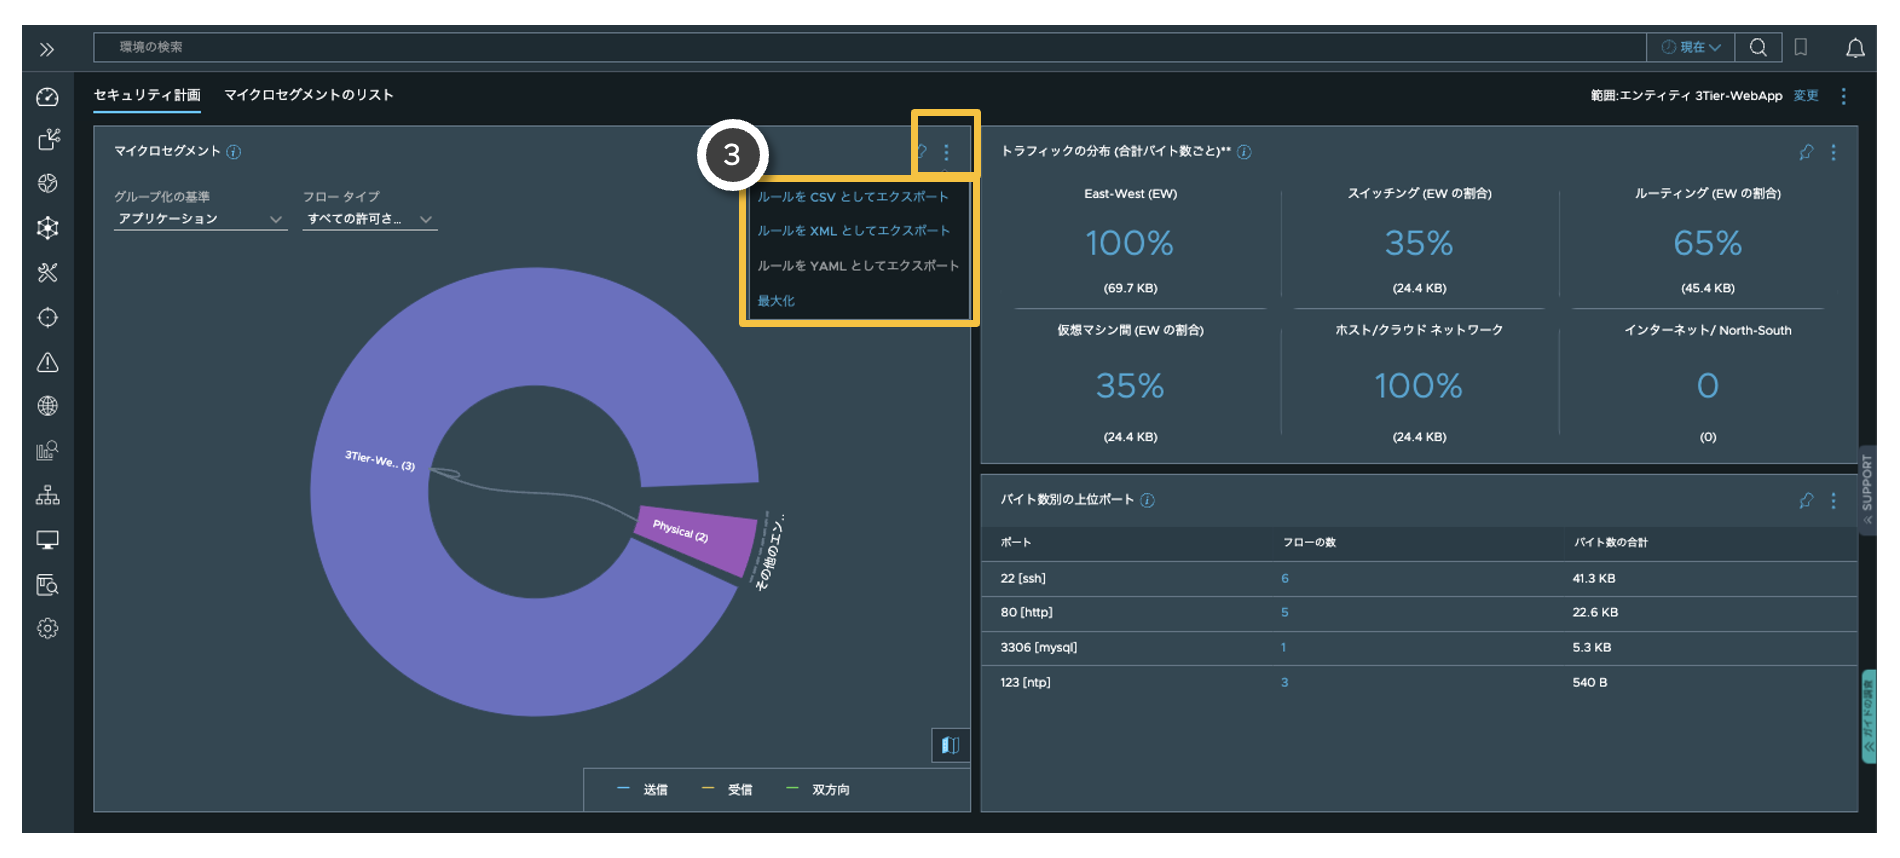
Task: Open the page-level three-dot menu next to 変更
Action: (1843, 96)
